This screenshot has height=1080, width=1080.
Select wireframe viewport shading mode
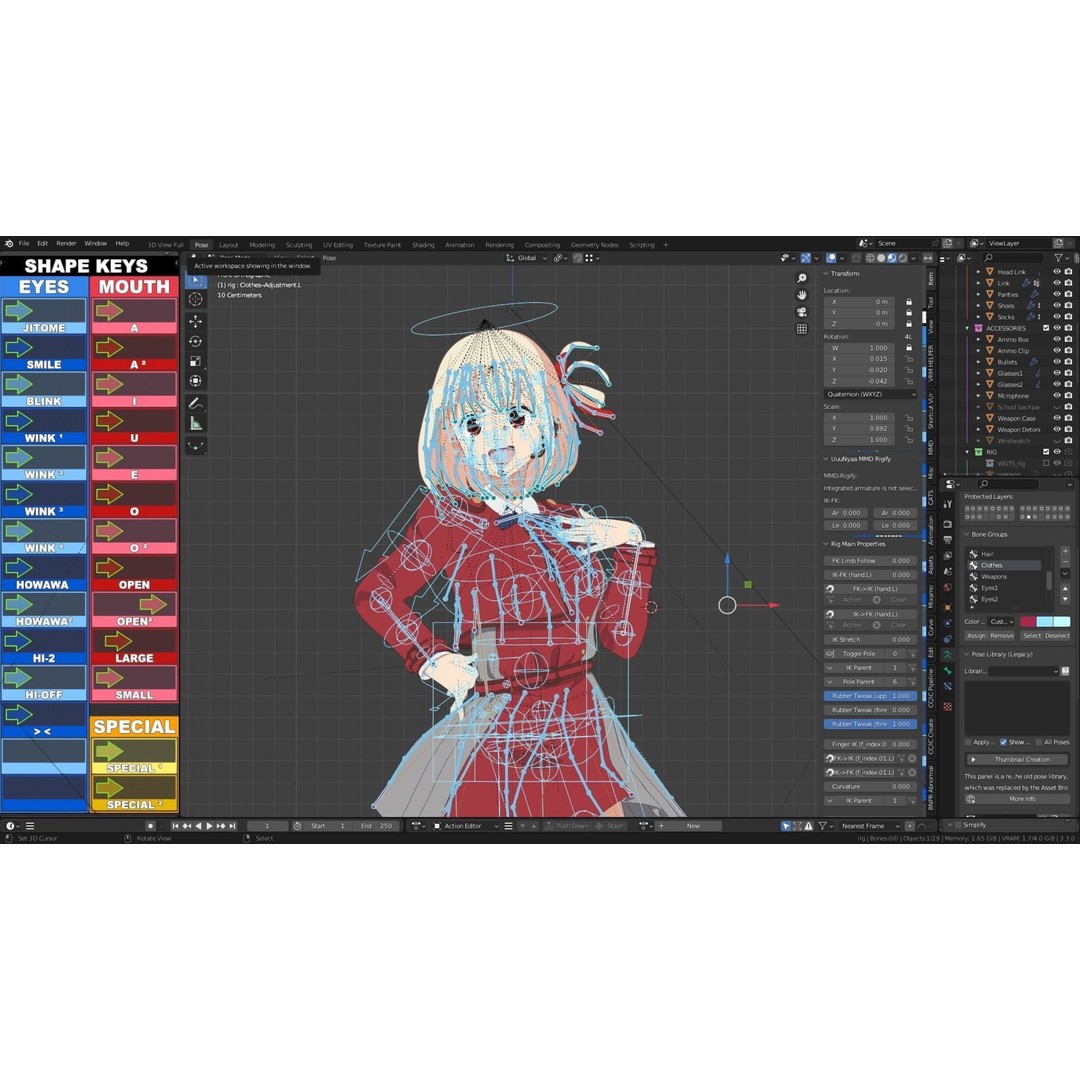click(871, 258)
